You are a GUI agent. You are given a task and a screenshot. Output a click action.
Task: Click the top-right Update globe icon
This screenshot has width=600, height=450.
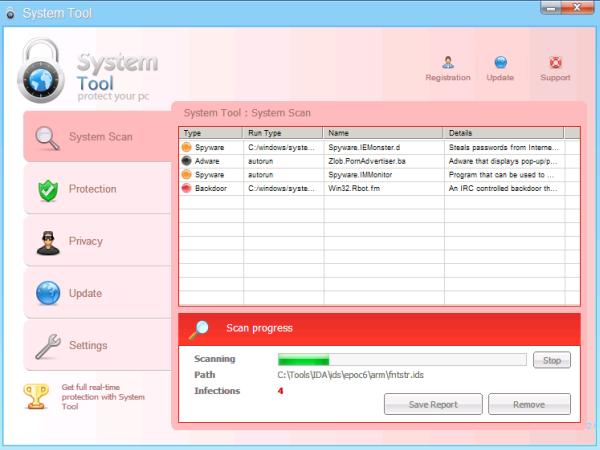pos(501,62)
